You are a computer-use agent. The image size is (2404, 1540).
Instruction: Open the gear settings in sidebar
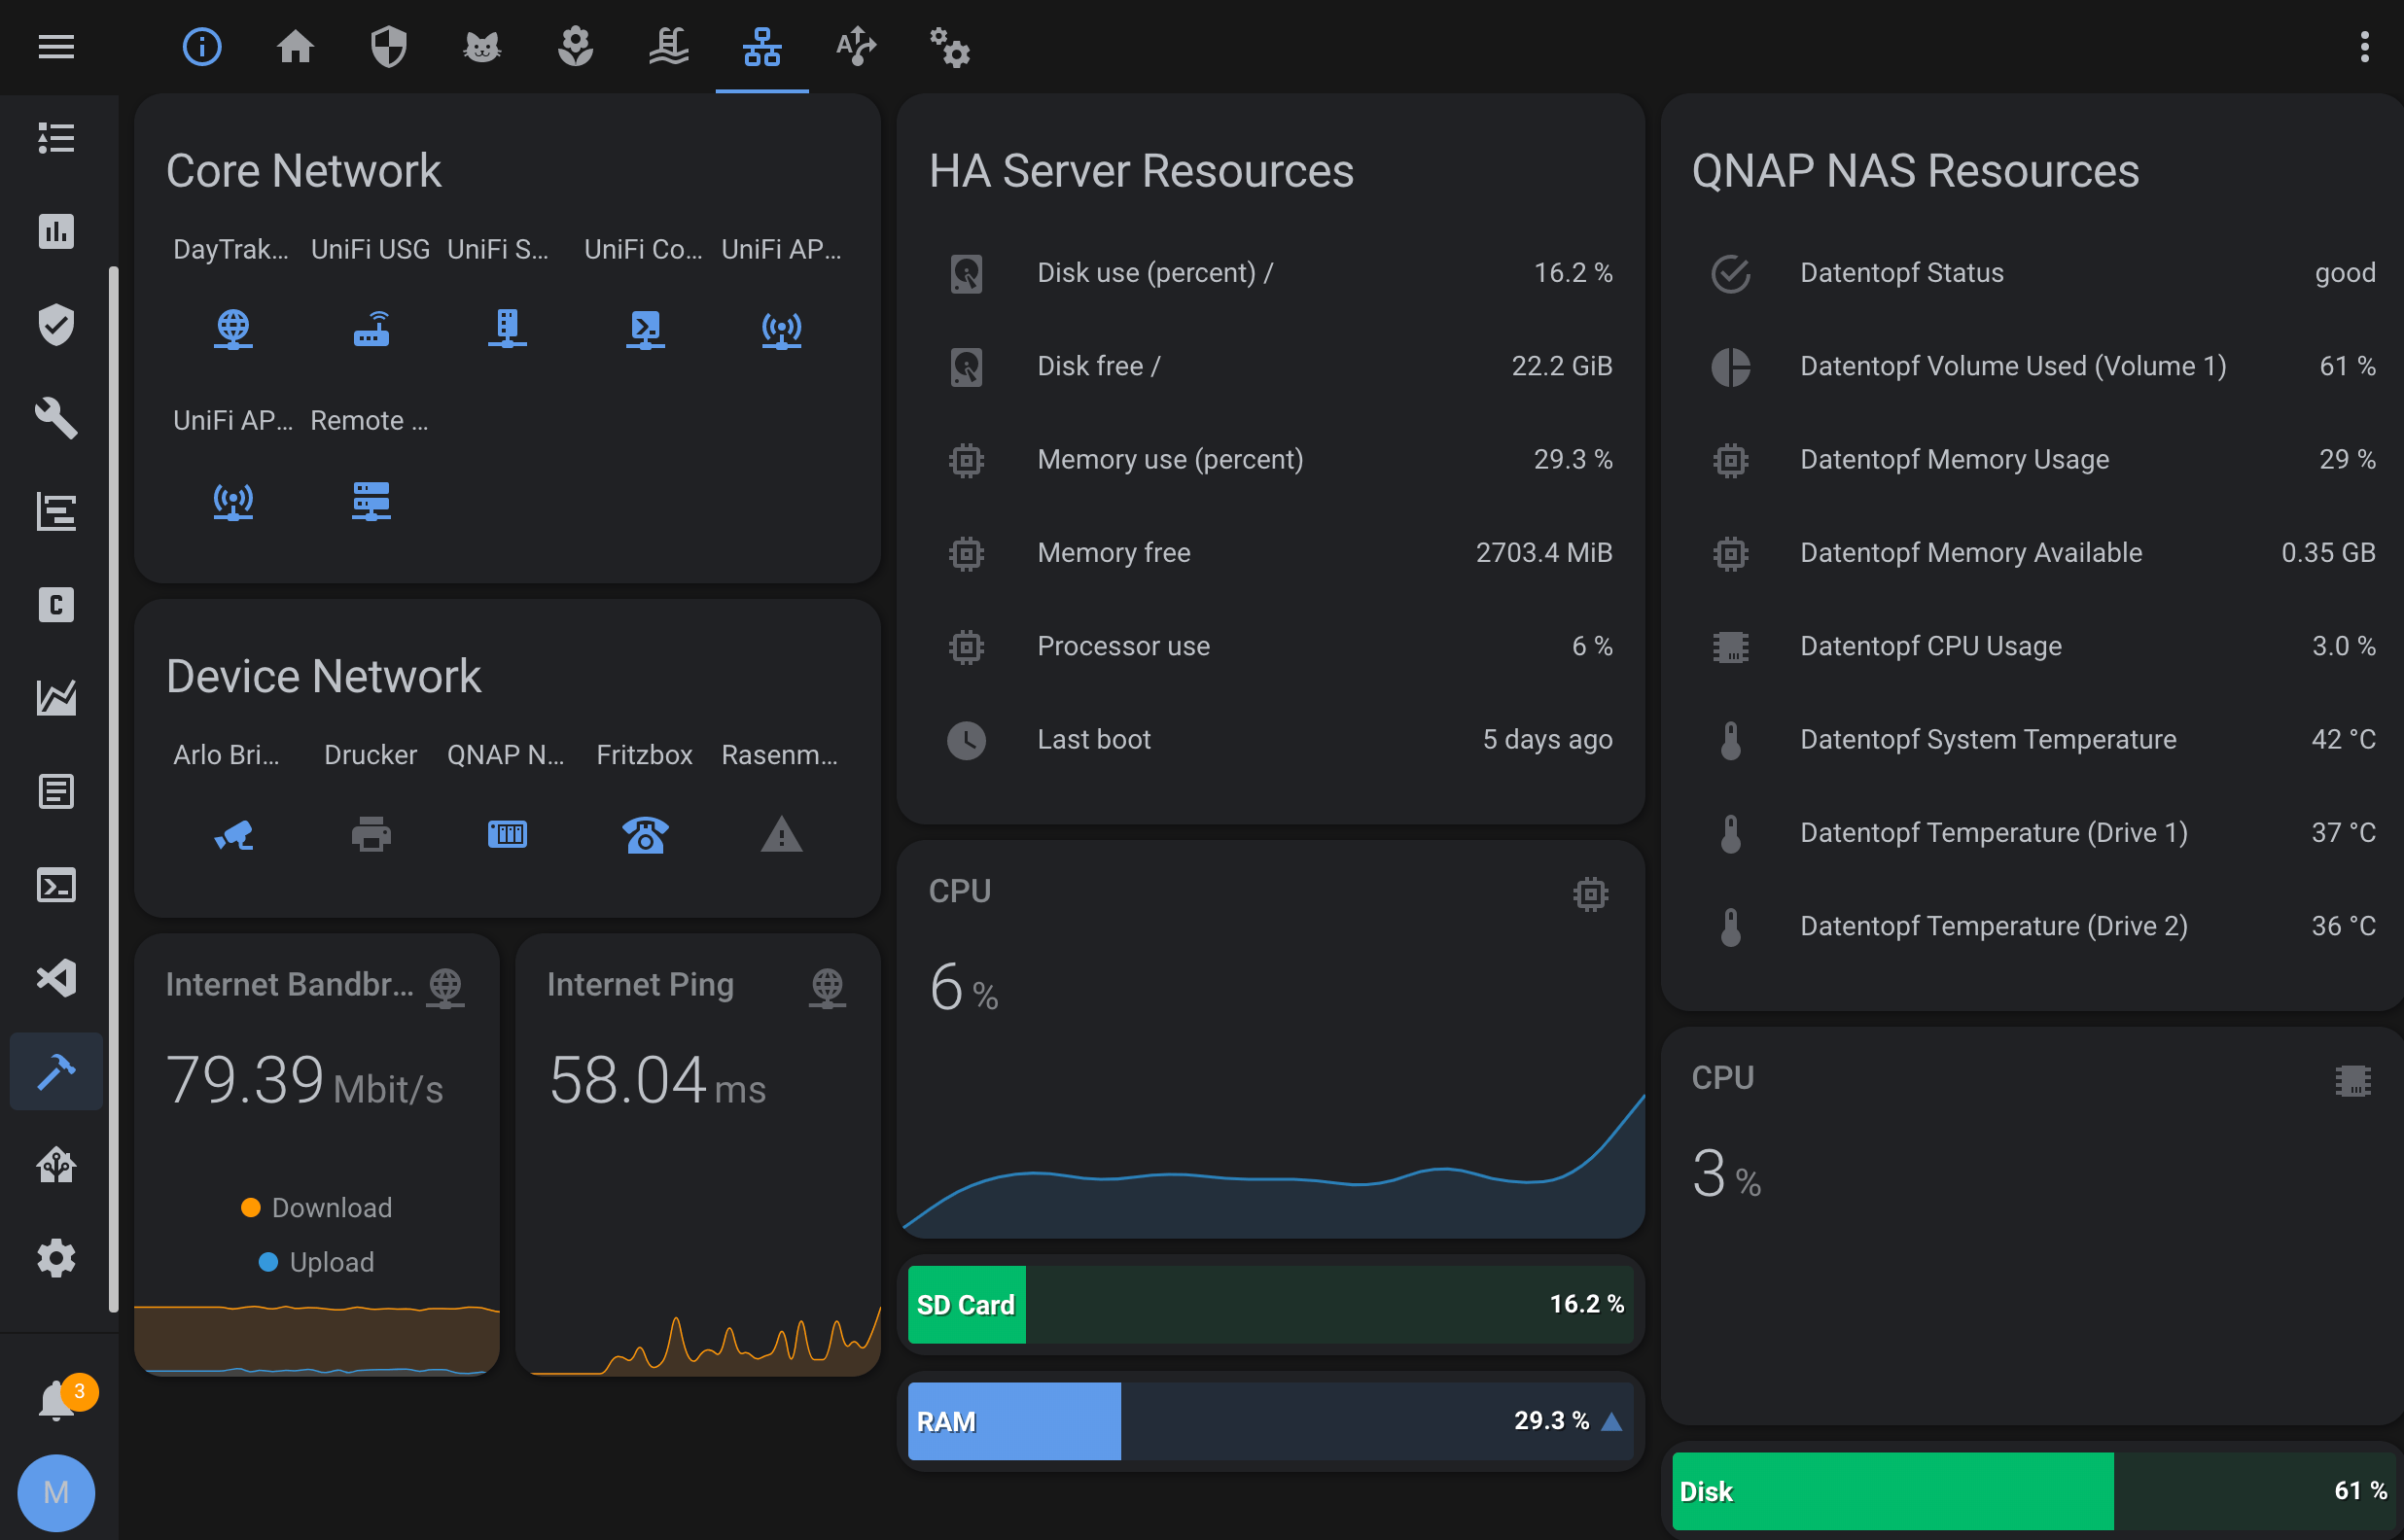(56, 1258)
